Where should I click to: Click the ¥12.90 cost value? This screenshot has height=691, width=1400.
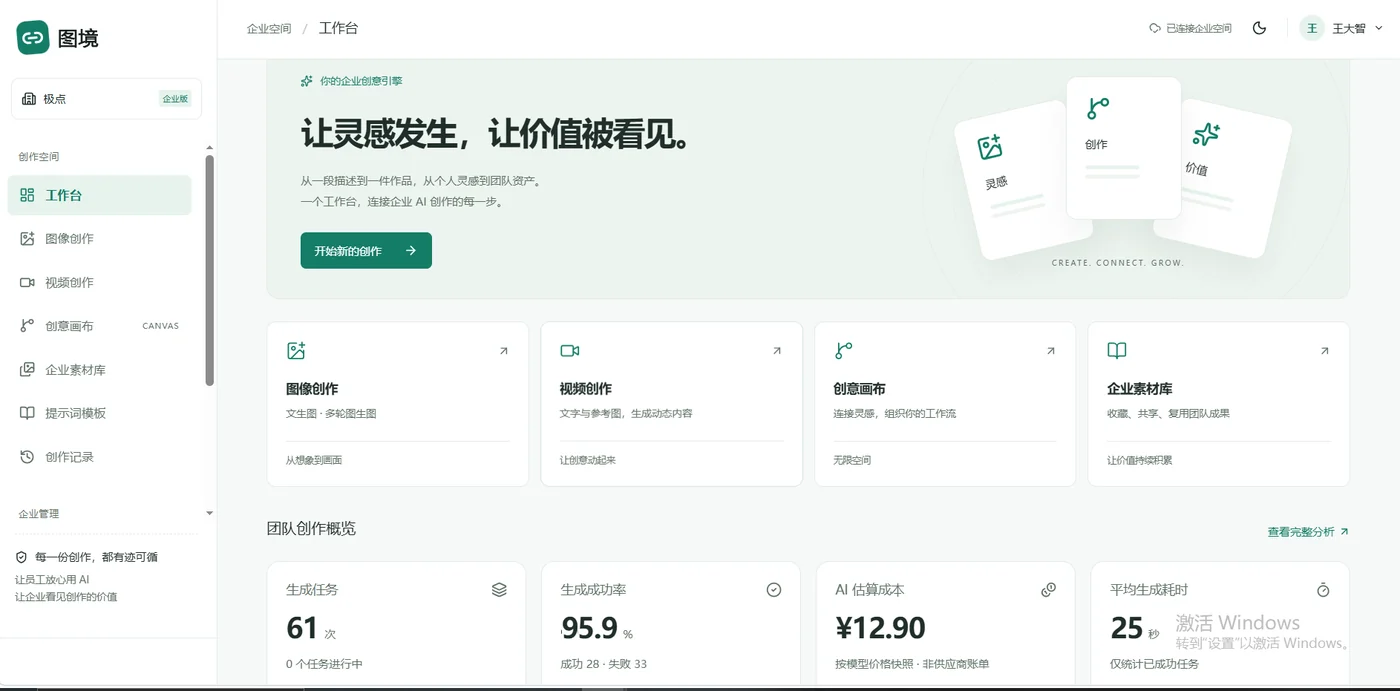[x=880, y=628]
